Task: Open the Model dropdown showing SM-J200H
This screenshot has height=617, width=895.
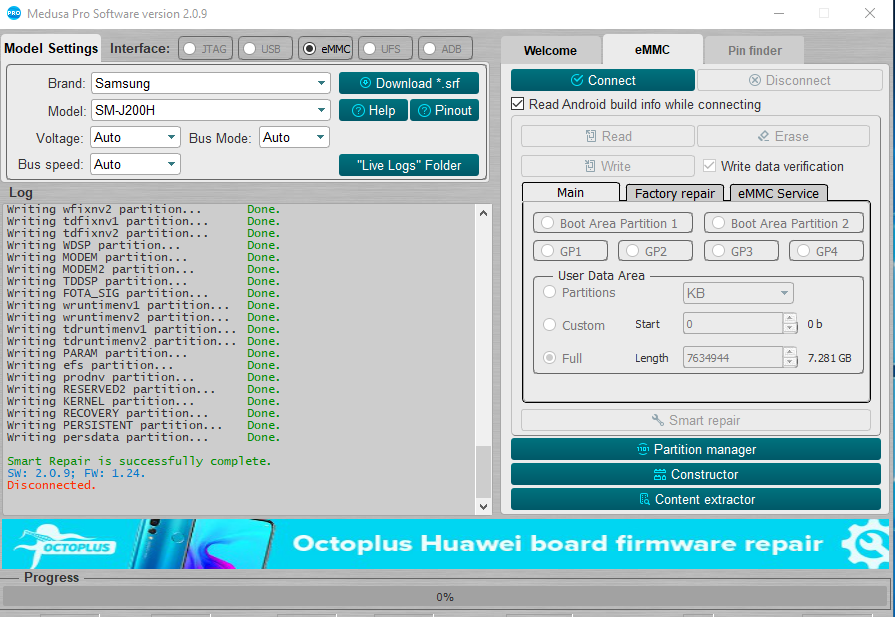Action: coord(211,110)
